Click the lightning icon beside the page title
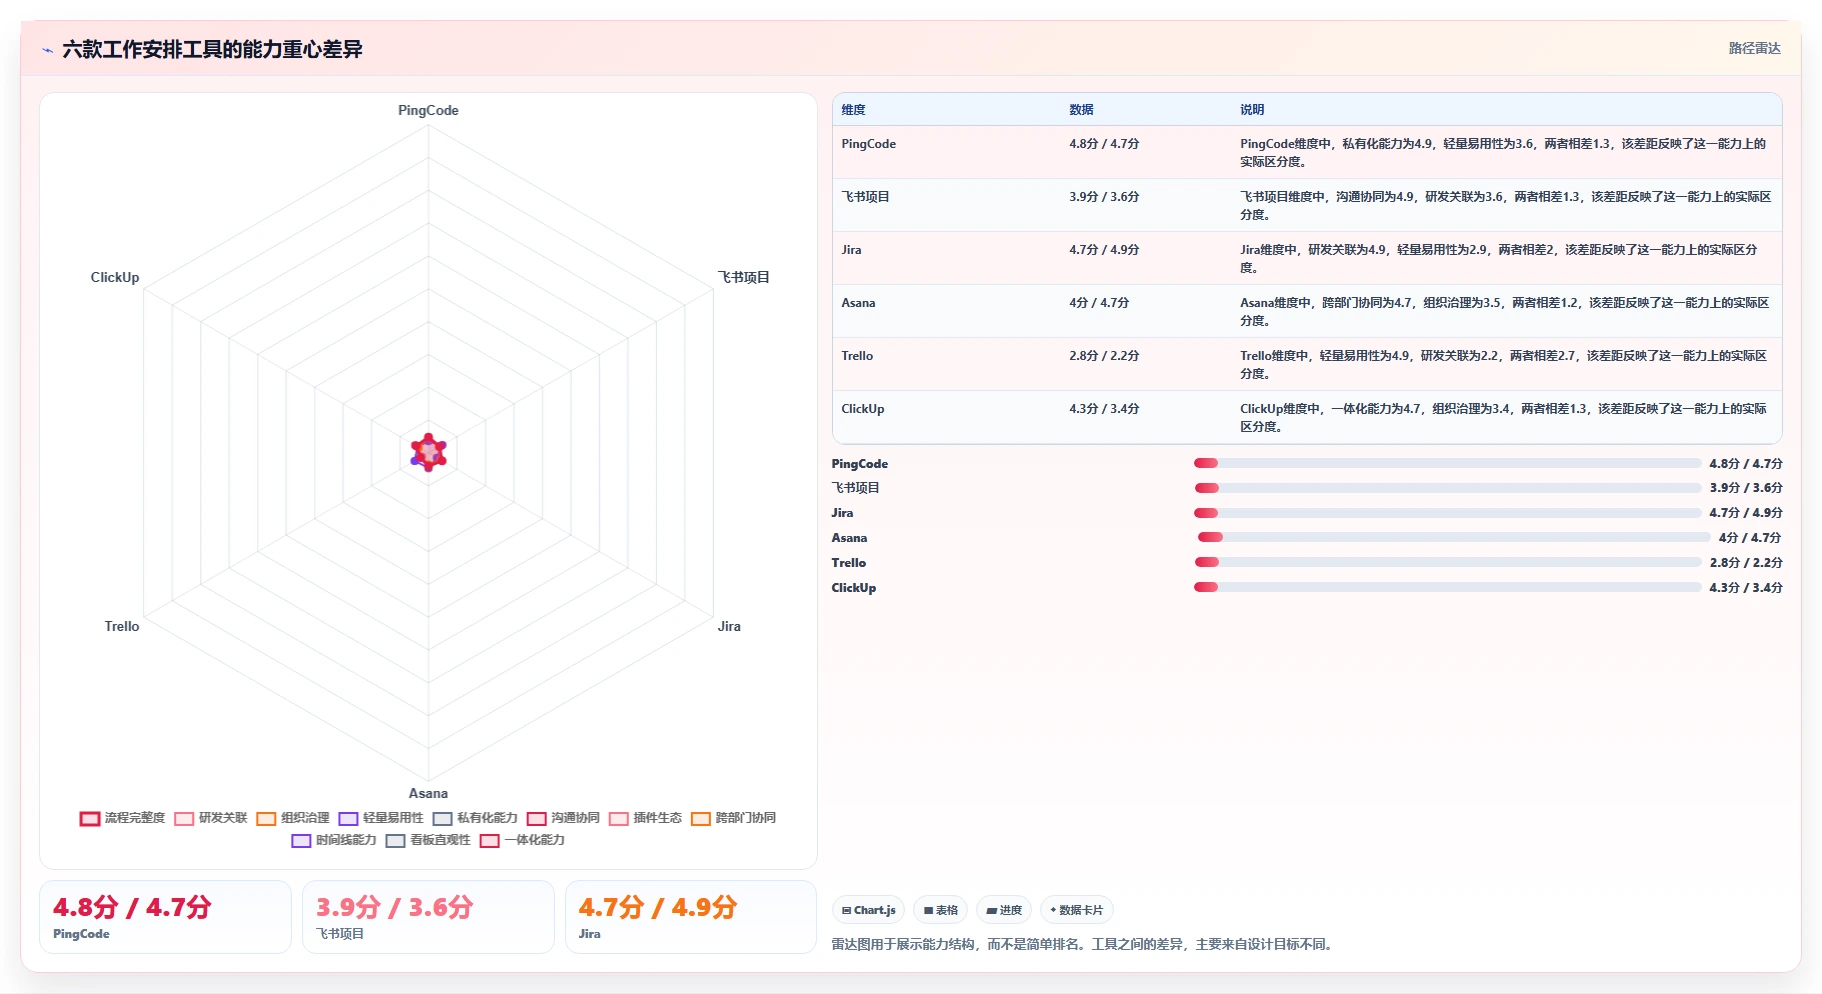The height and width of the screenshot is (994, 1822). [47, 50]
